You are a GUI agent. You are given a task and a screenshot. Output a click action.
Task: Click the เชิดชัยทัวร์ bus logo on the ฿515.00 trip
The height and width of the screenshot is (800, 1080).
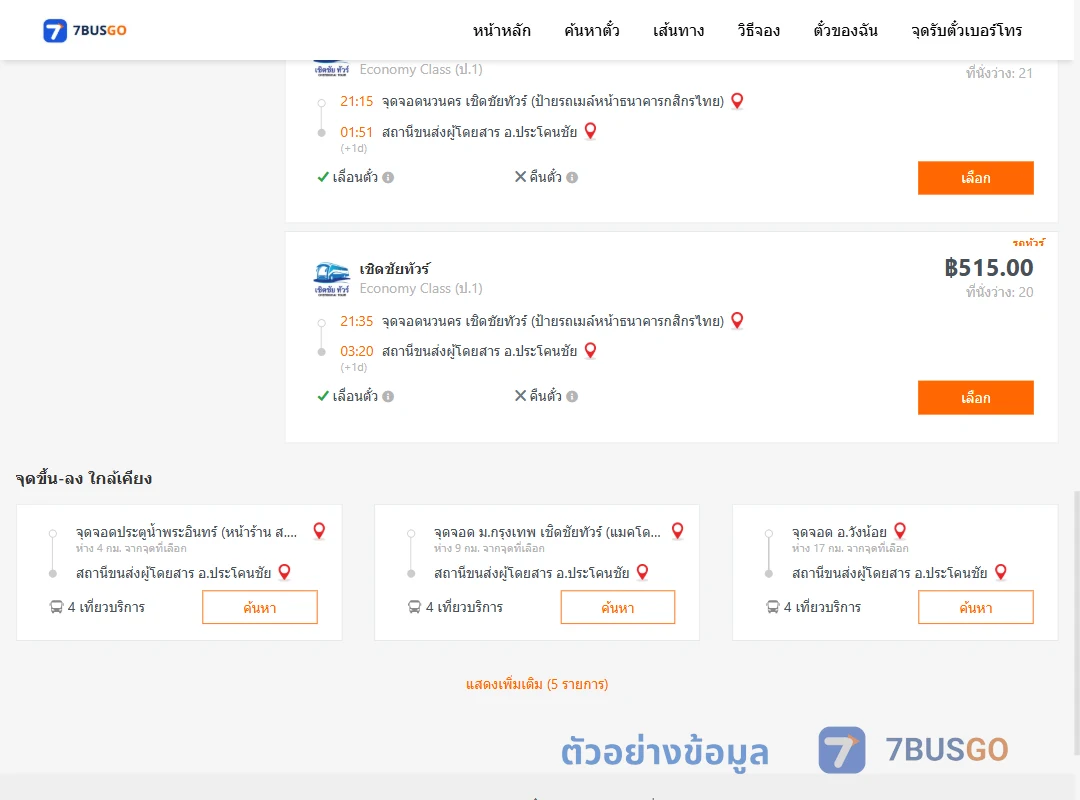[331, 278]
